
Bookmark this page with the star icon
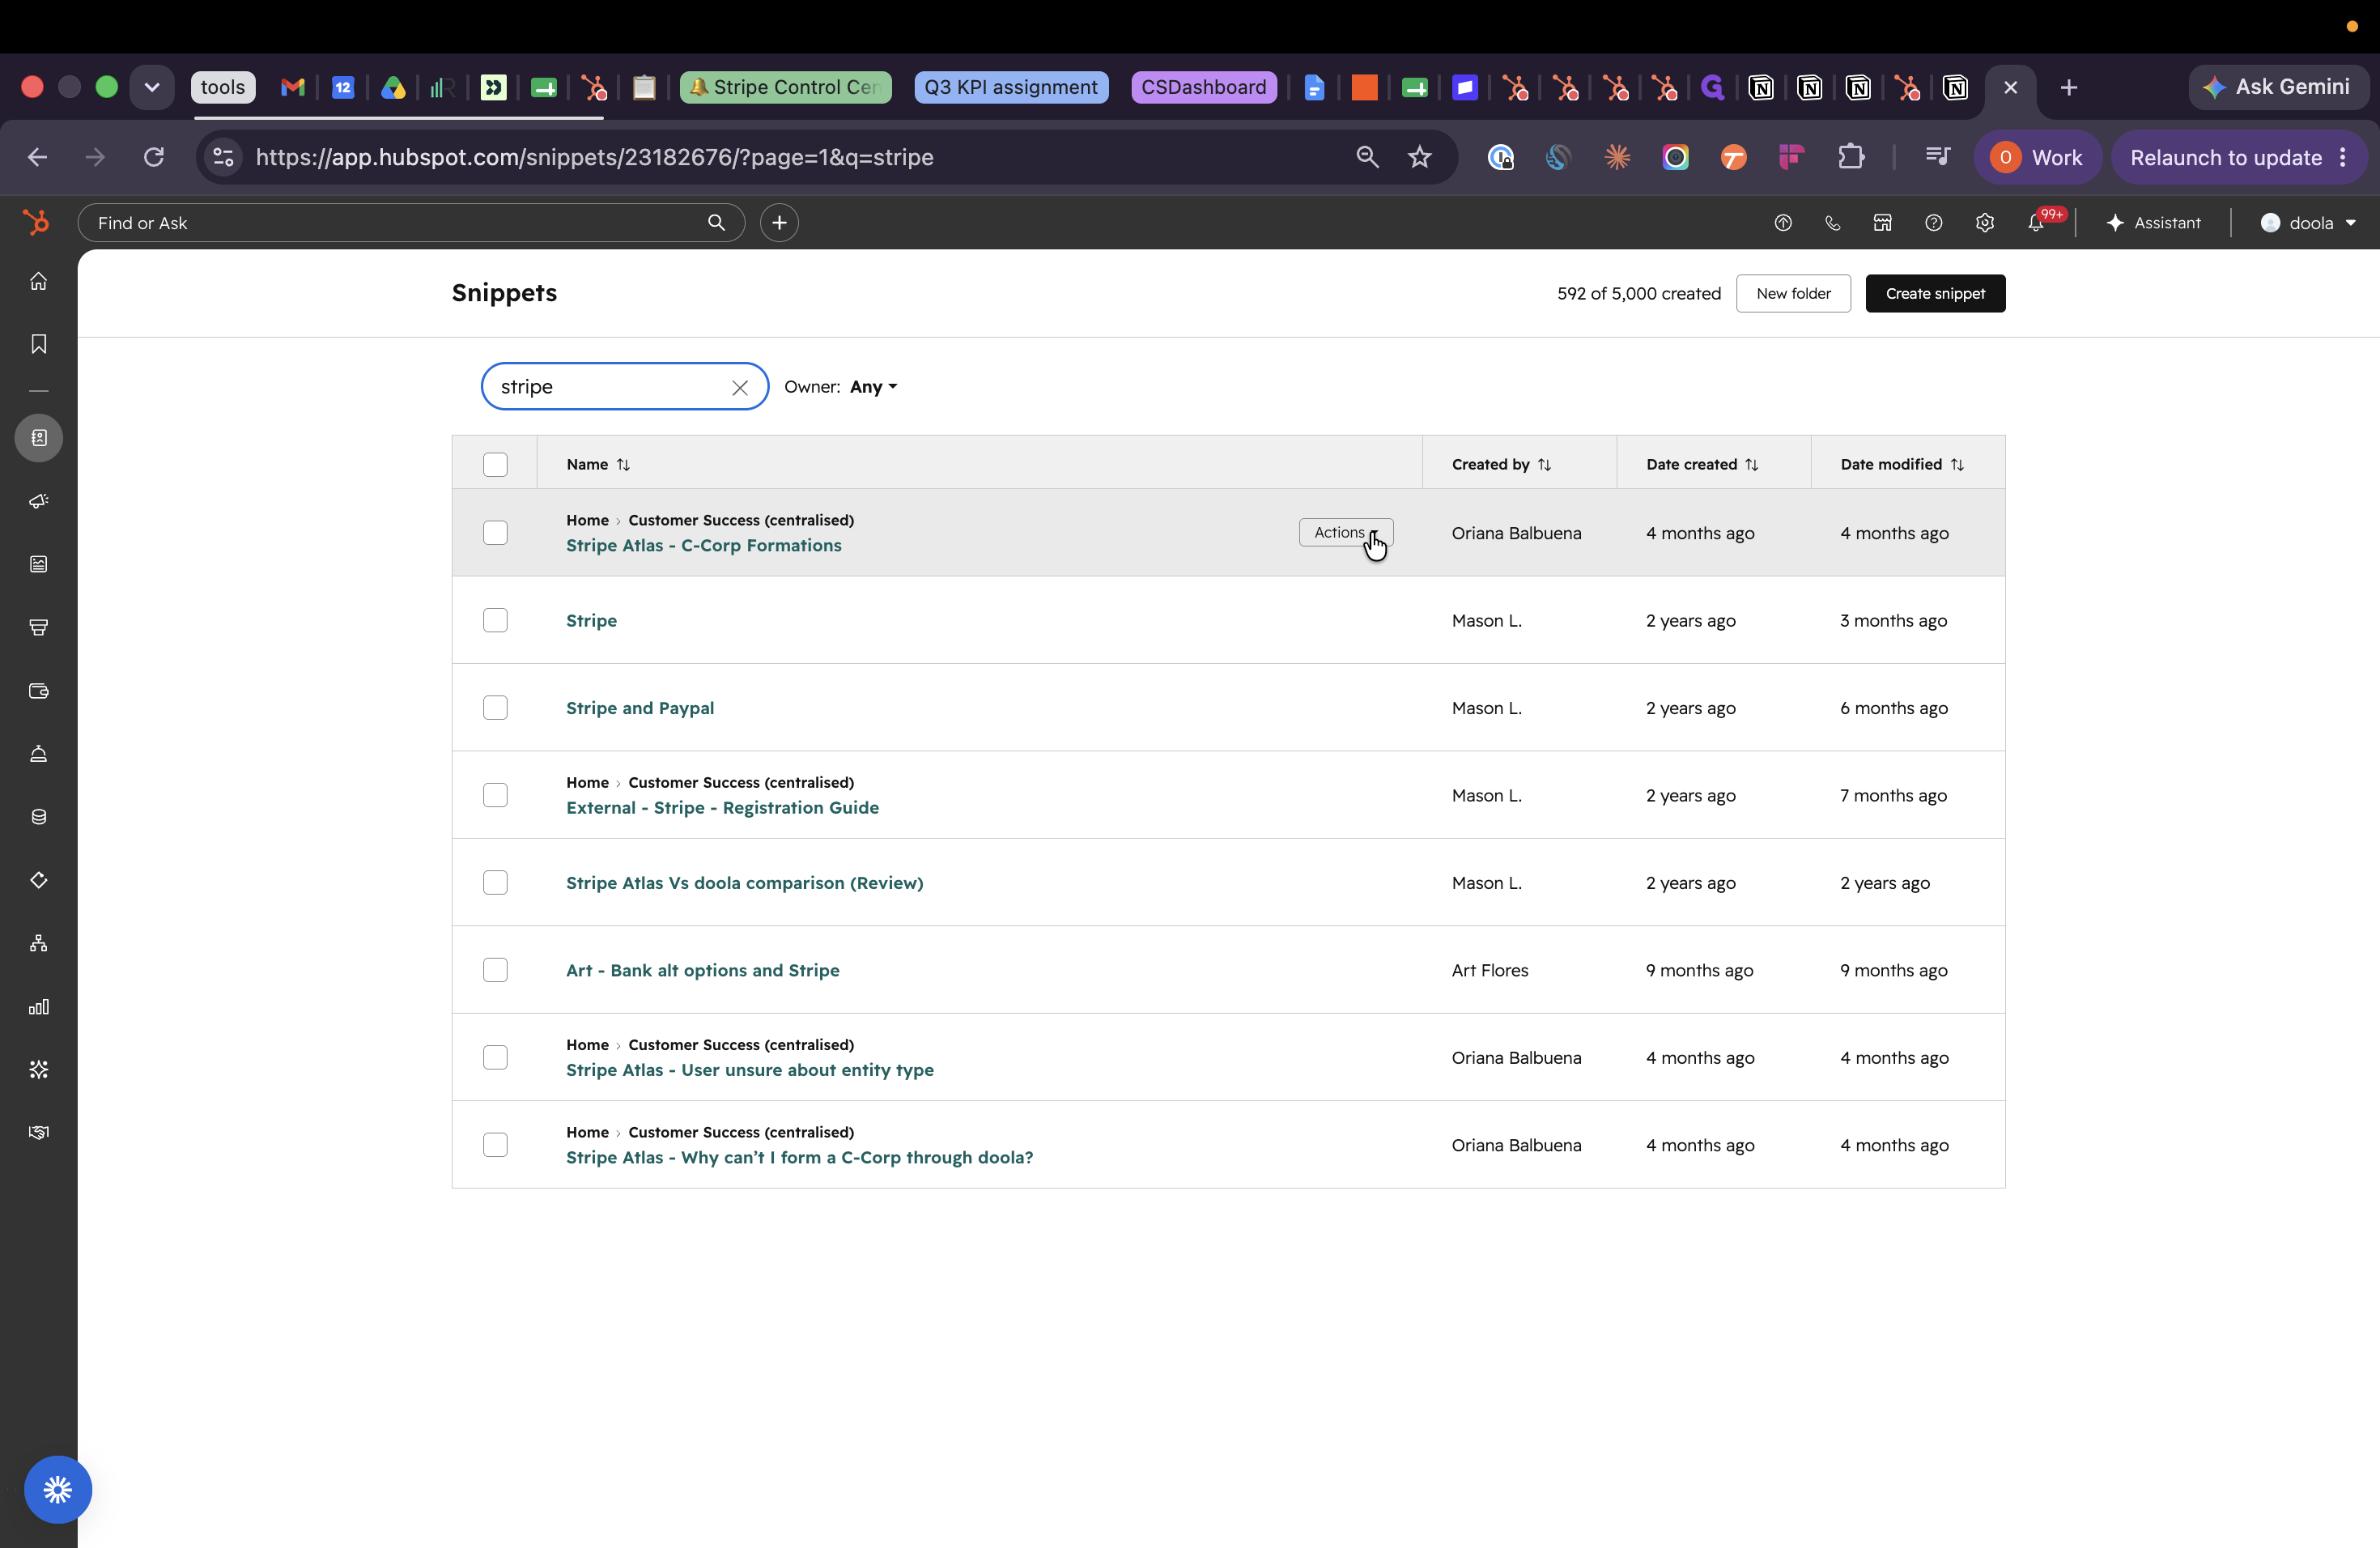[1420, 157]
